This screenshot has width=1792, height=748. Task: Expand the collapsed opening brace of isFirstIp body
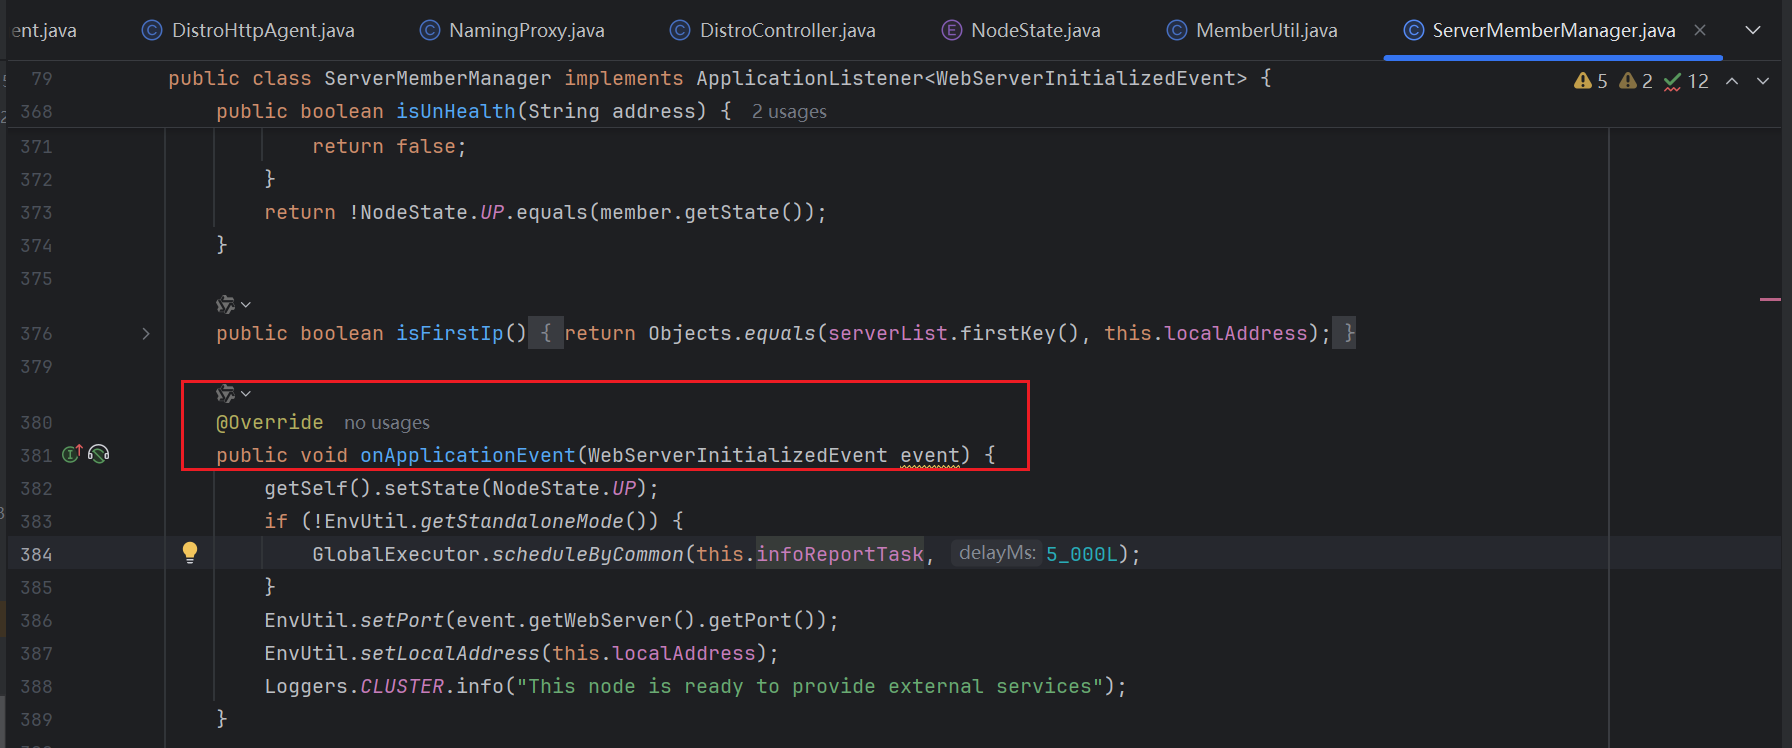click(x=546, y=333)
